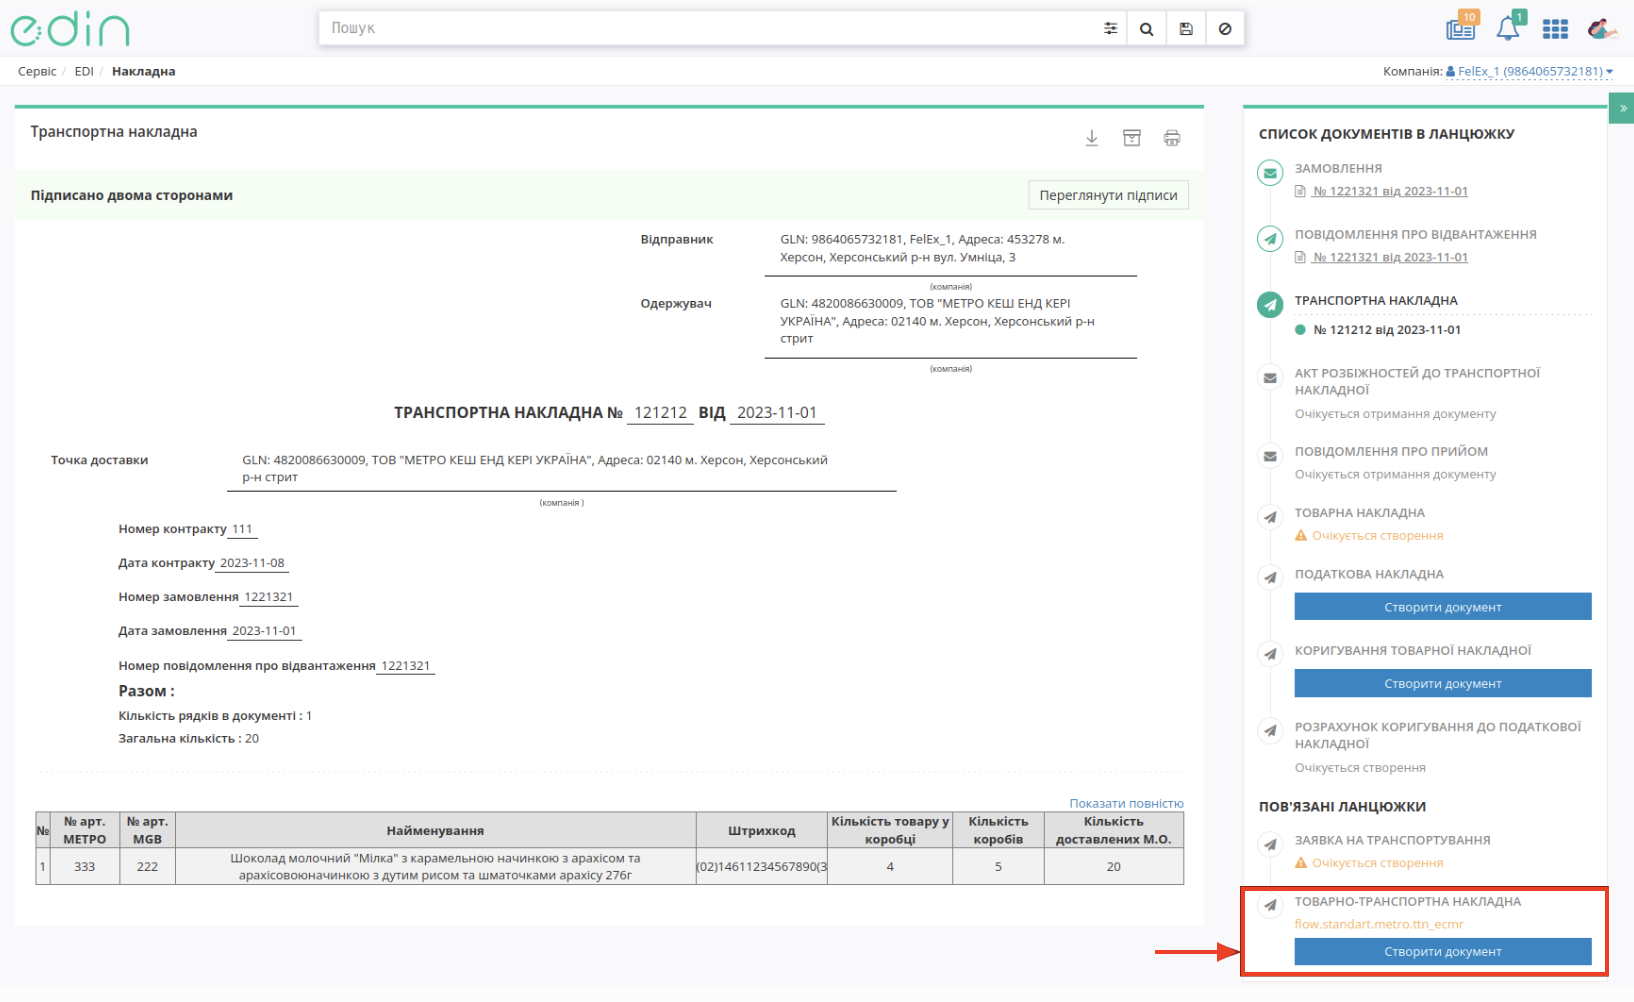Click Переглянути підписи button
The width and height of the screenshot is (1634, 1002).
point(1108,195)
